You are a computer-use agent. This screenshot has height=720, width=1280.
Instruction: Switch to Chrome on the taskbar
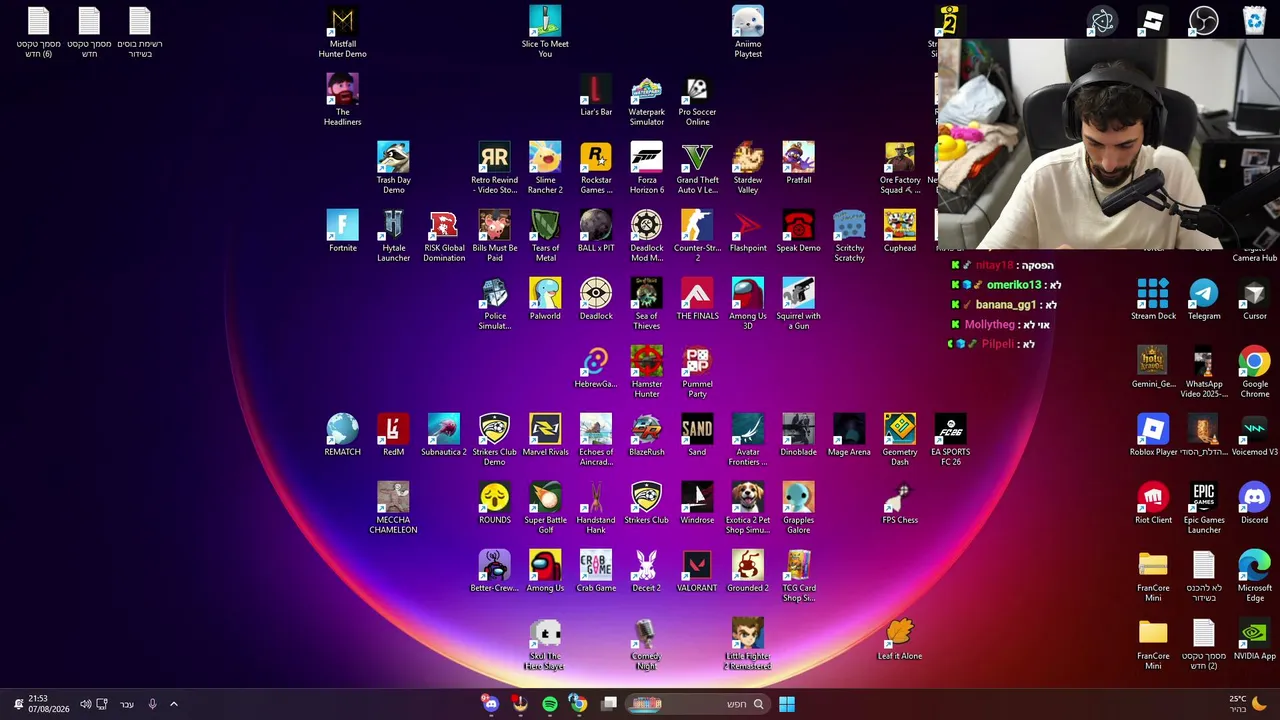click(578, 704)
